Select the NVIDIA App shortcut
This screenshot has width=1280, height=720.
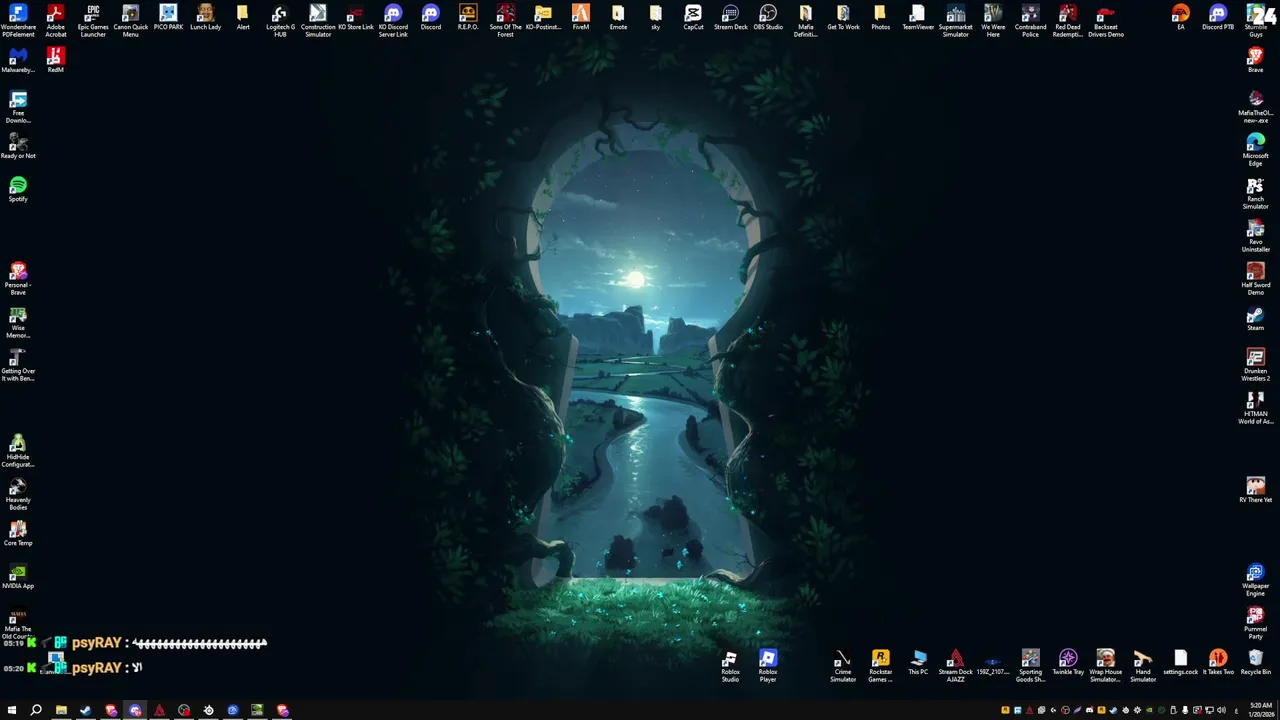(18, 576)
